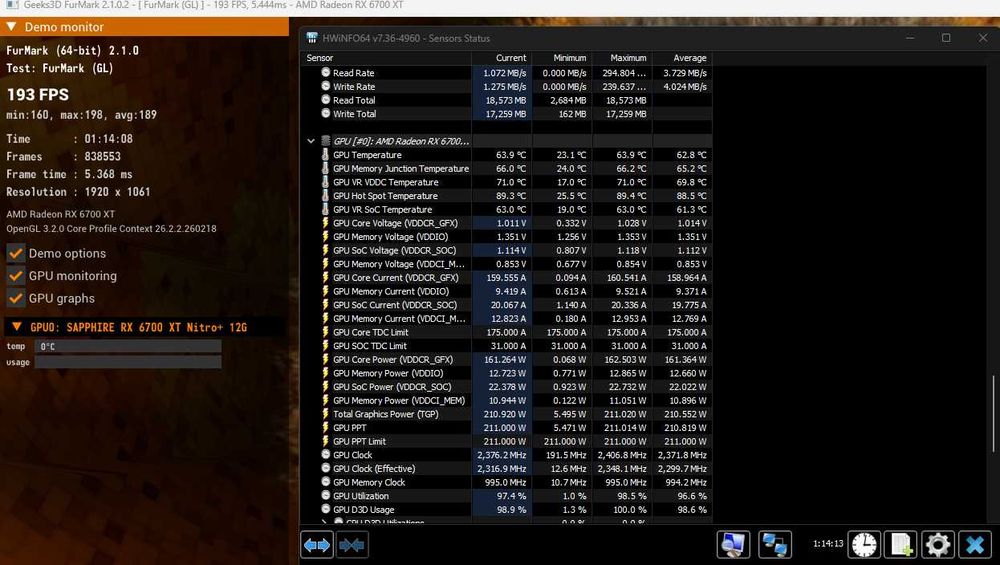The height and width of the screenshot is (565, 1000).
Task: Click the GPU Hot Spot current value 89.3 °C
Action: tap(511, 196)
